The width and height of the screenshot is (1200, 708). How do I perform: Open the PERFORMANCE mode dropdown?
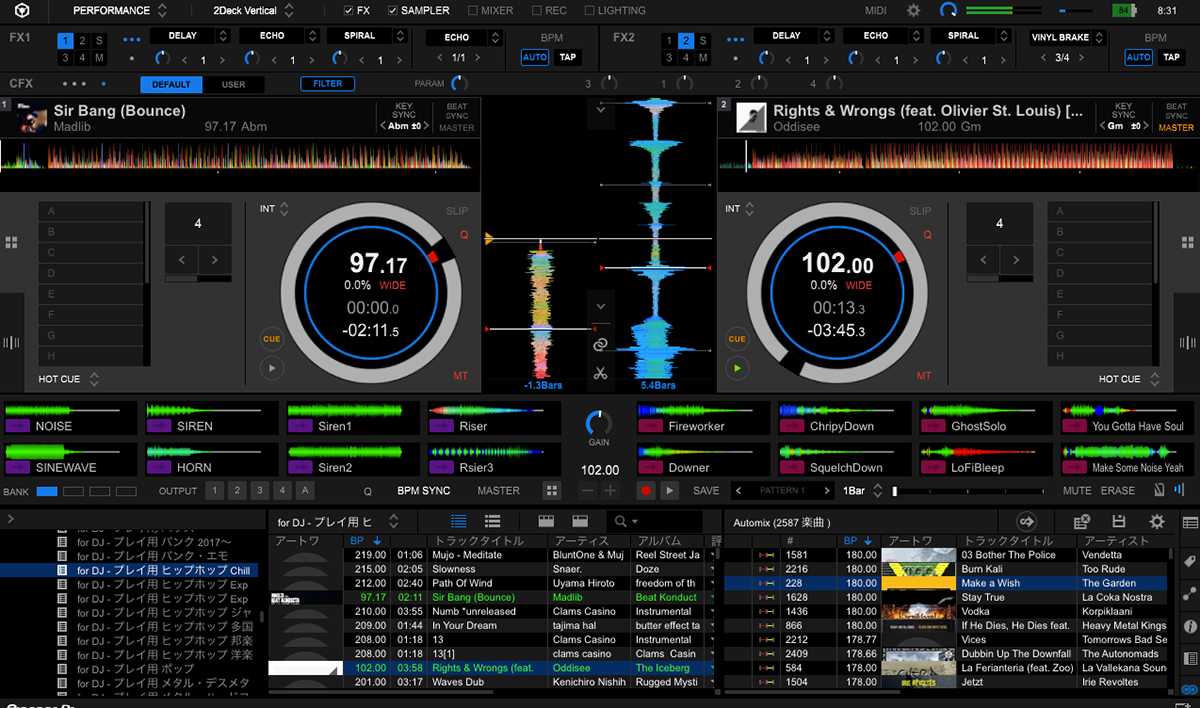coord(112,11)
